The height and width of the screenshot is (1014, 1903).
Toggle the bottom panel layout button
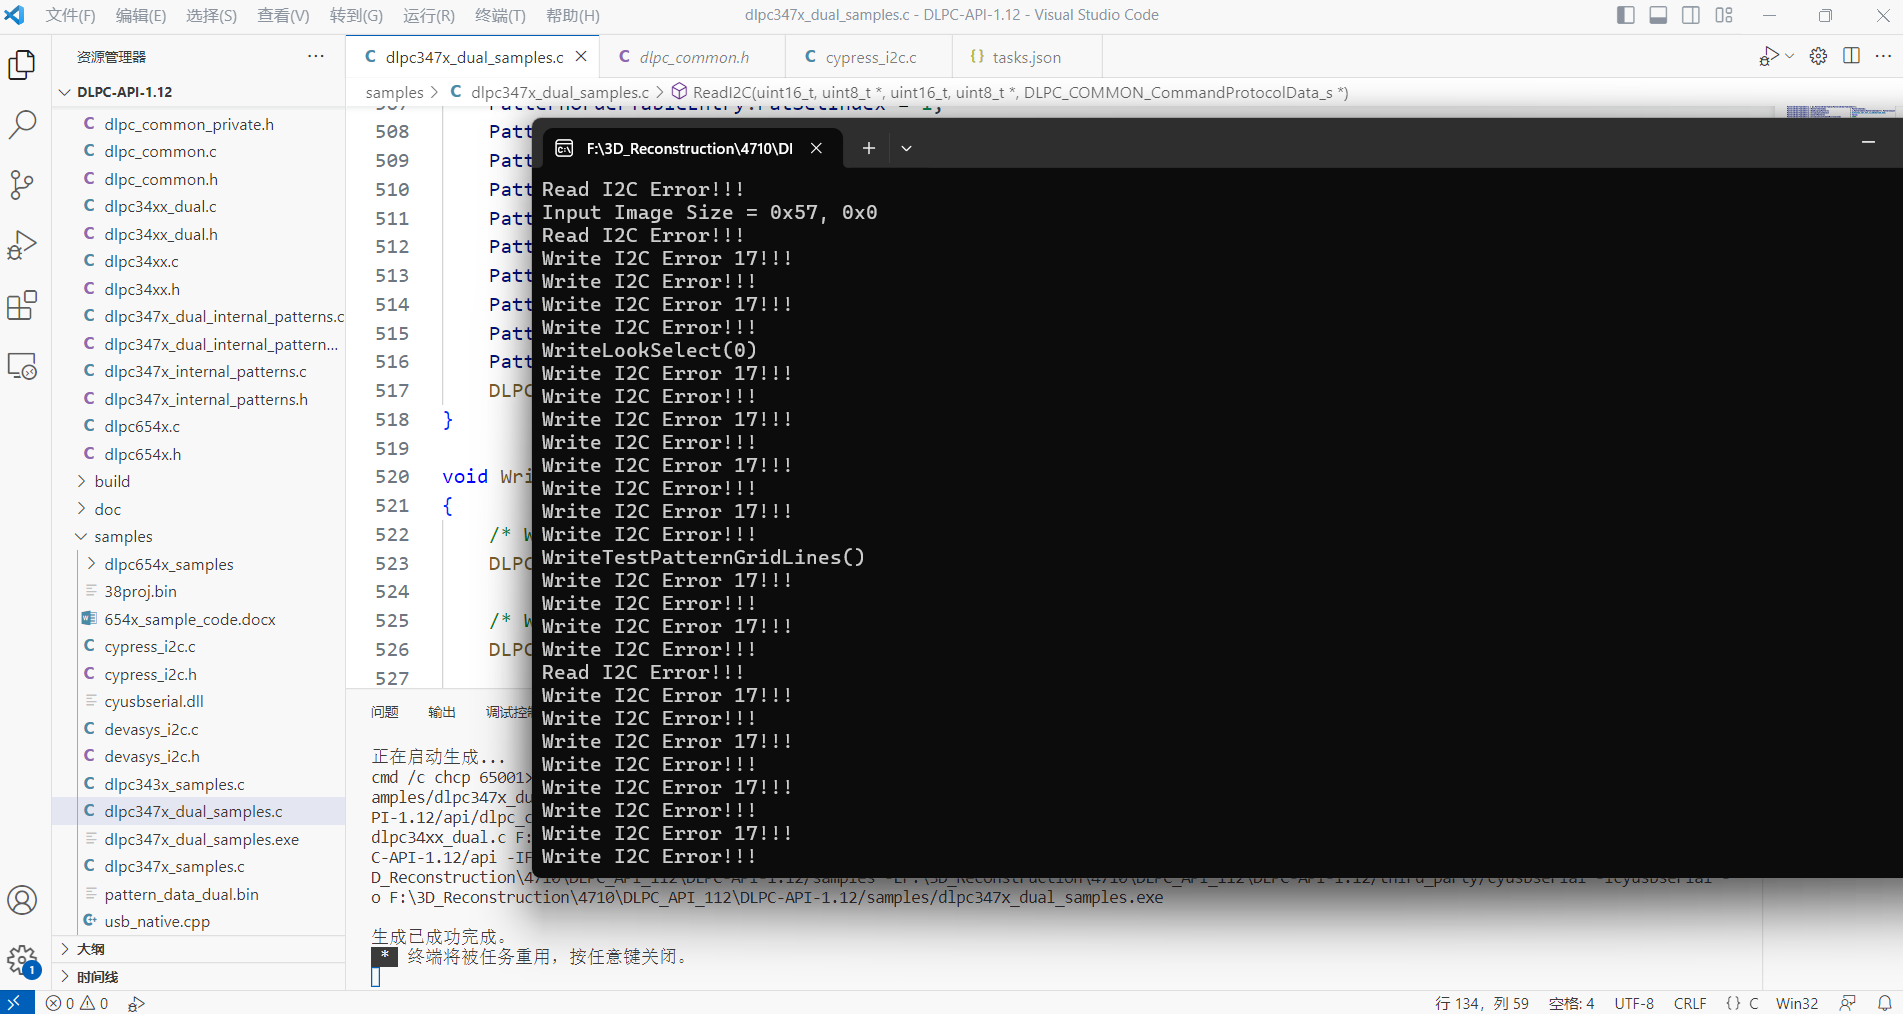pyautogui.click(x=1658, y=15)
